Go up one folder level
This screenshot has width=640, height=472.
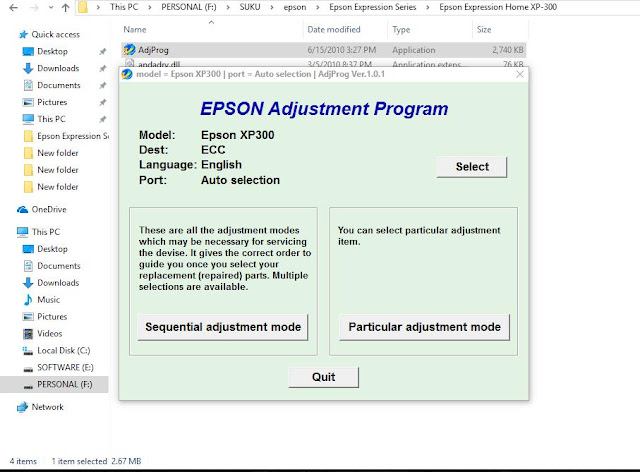coord(65,7)
